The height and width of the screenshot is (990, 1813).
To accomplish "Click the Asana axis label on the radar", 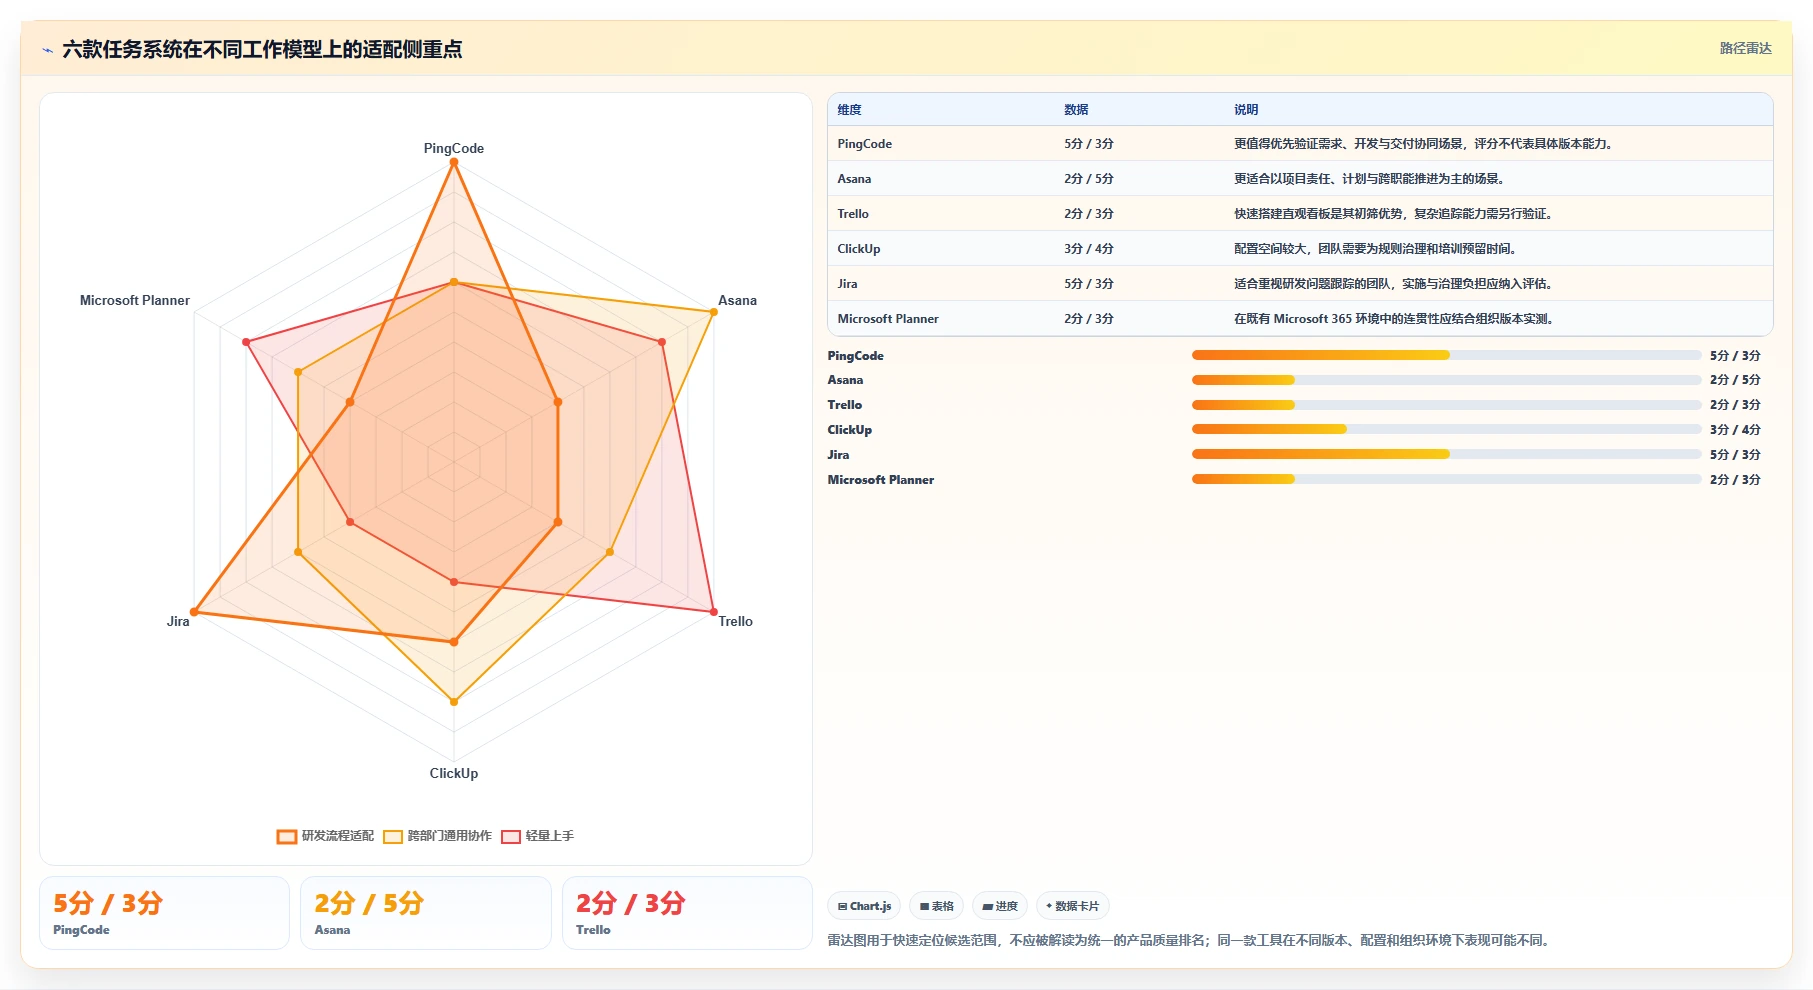I will [x=737, y=300].
